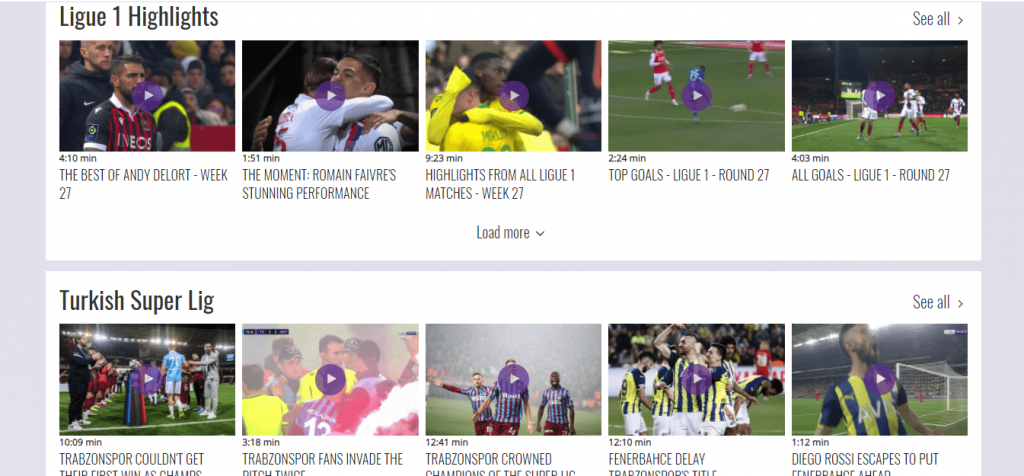Click the 4:10 min duration label
Screen dimensions: 1024x476
(x=78, y=158)
